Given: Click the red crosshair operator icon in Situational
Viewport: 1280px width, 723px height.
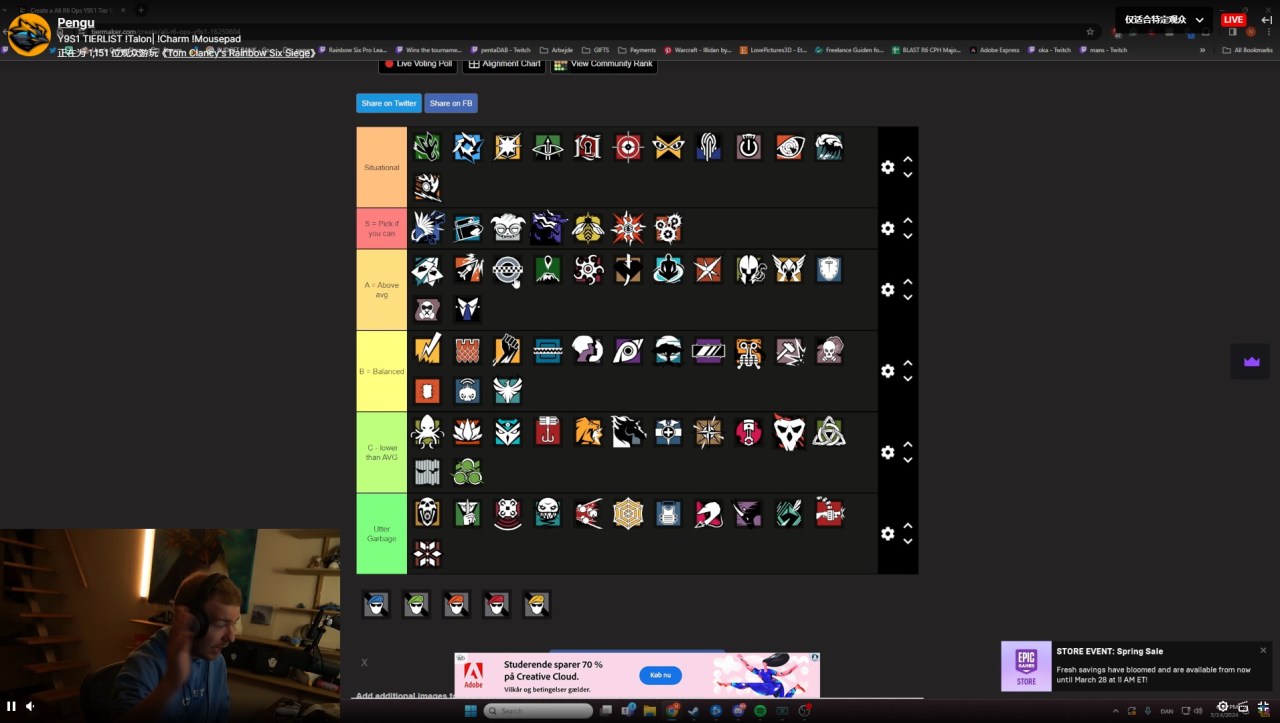Looking at the screenshot, I should click(628, 147).
